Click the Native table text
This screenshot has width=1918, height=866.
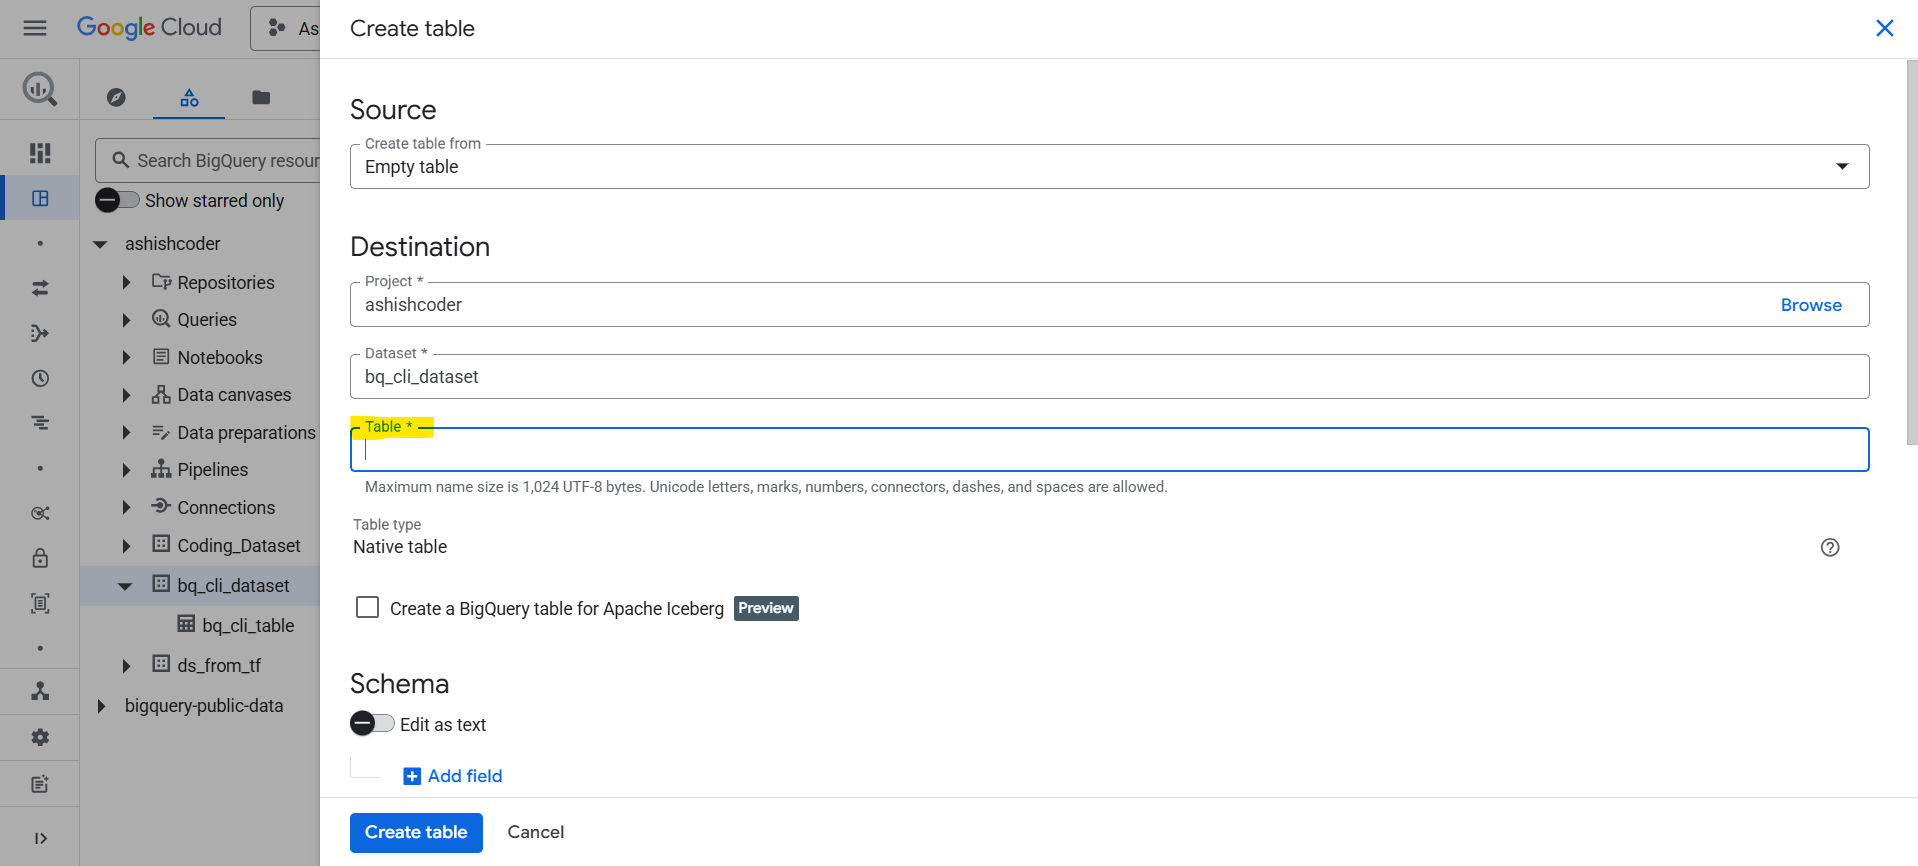click(400, 547)
